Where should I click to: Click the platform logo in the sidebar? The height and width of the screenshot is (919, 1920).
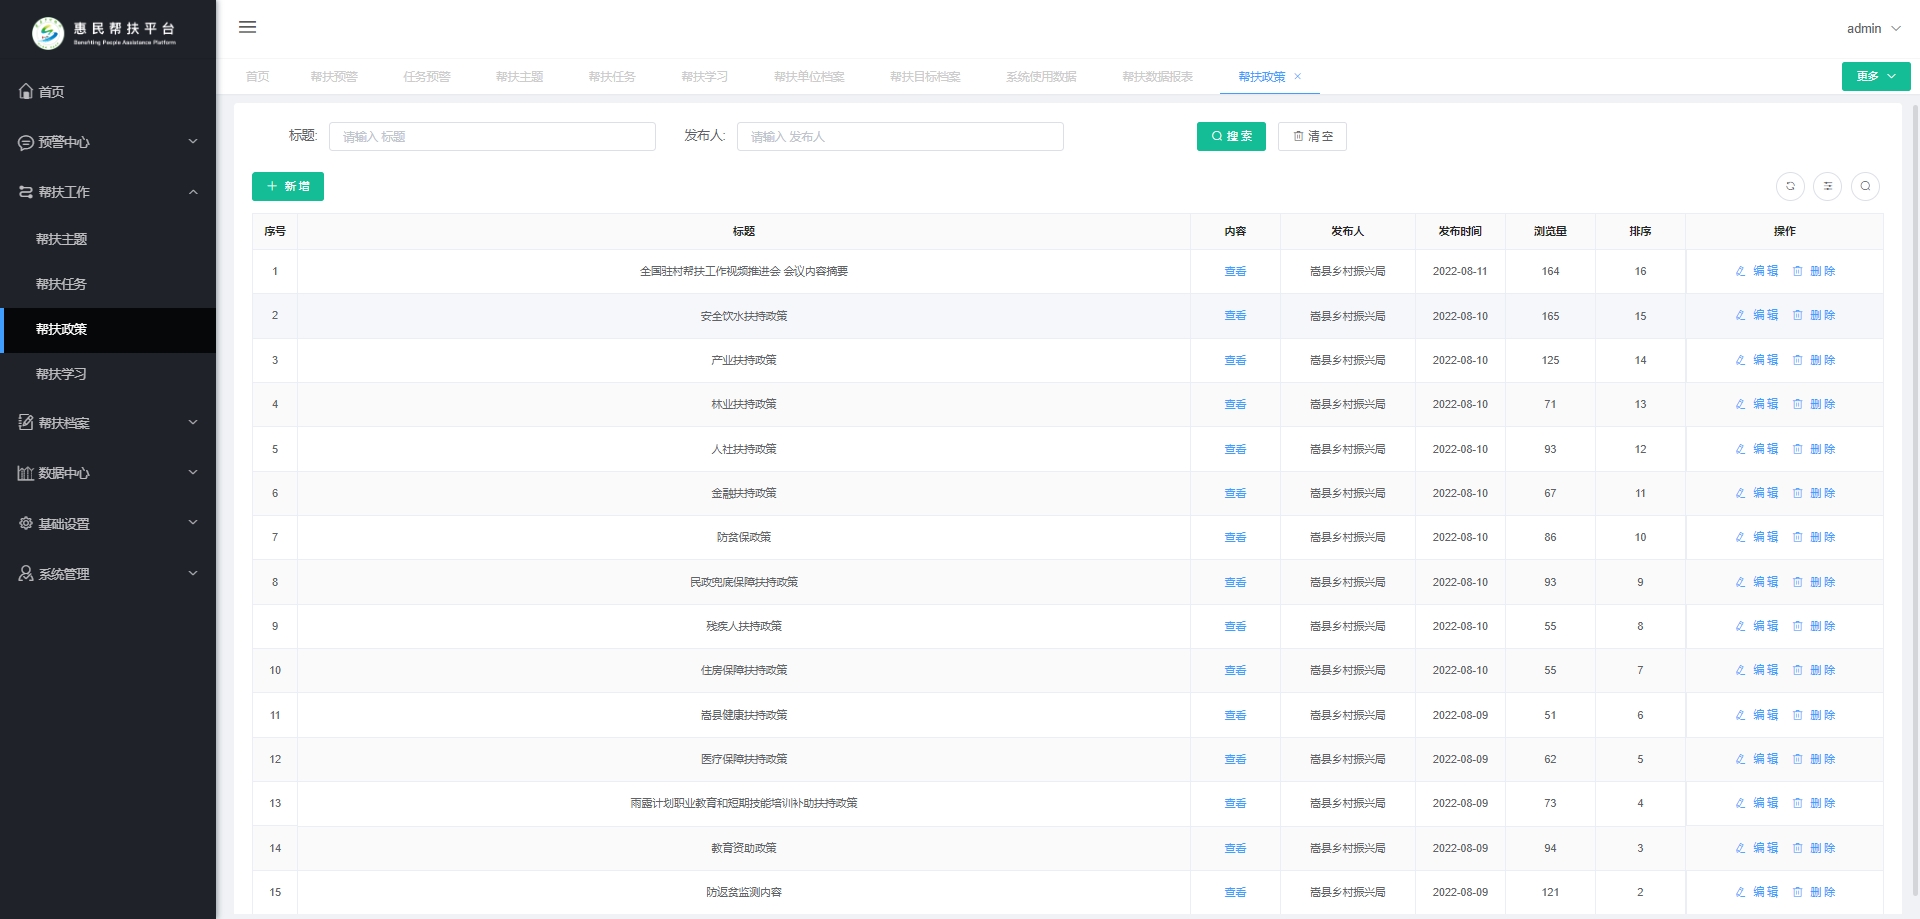104,33
